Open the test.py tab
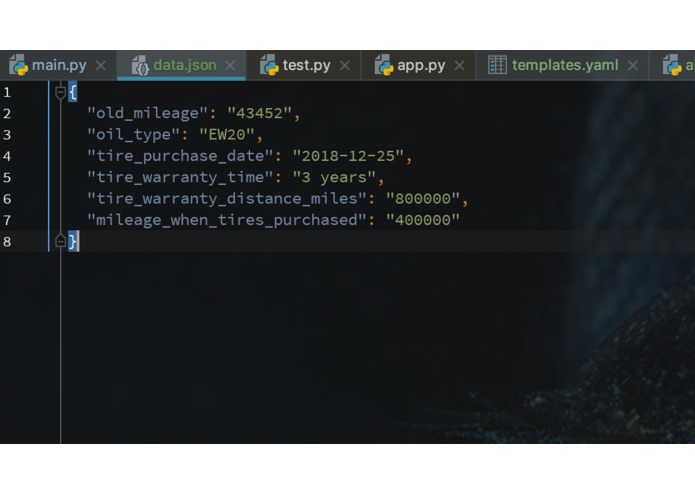The image size is (695, 494). 306,66
